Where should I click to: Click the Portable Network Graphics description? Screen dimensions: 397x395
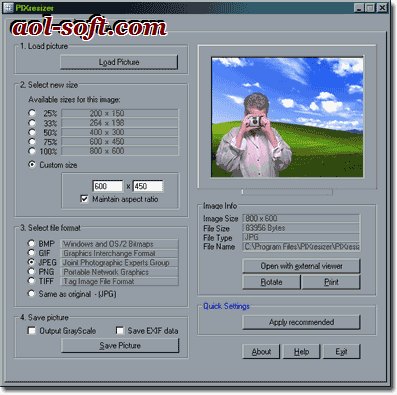[x=106, y=272]
